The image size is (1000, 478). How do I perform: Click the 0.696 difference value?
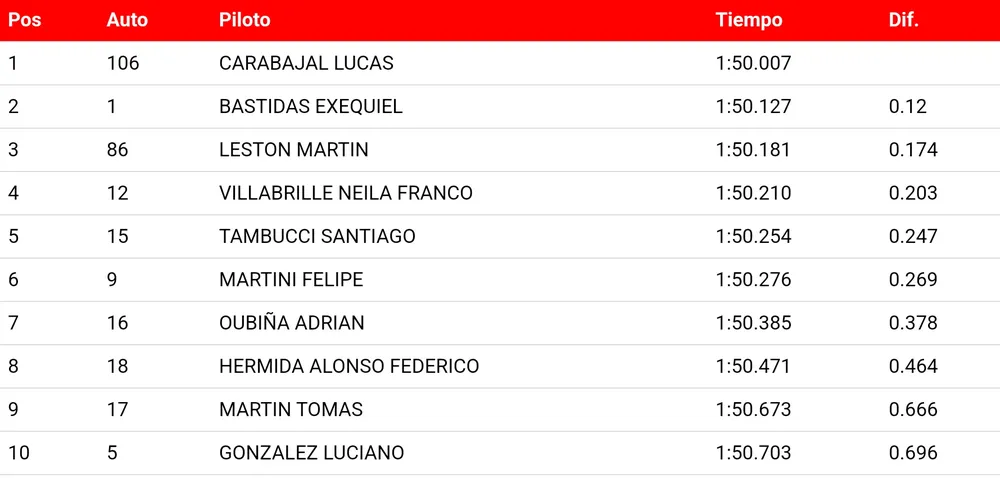[913, 453]
